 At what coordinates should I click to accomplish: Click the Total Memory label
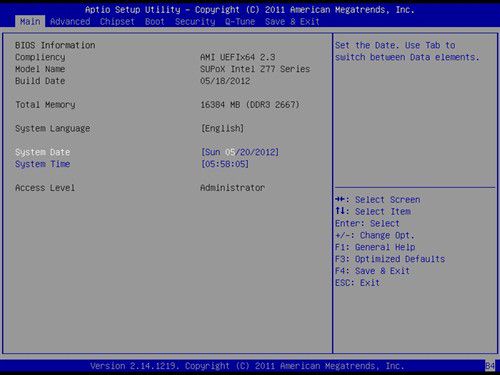tap(45, 105)
